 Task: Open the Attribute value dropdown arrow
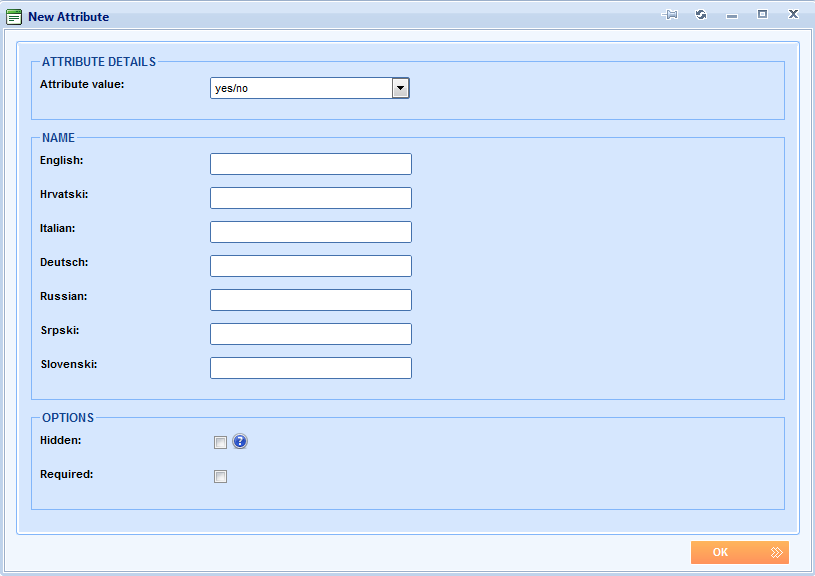[x=400, y=88]
